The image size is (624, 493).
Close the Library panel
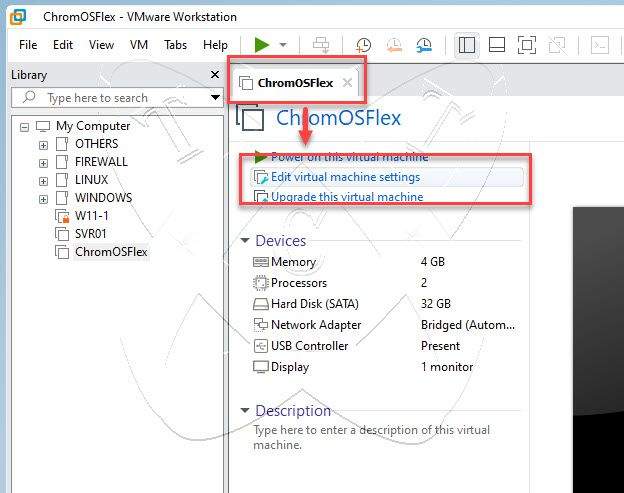(215, 74)
